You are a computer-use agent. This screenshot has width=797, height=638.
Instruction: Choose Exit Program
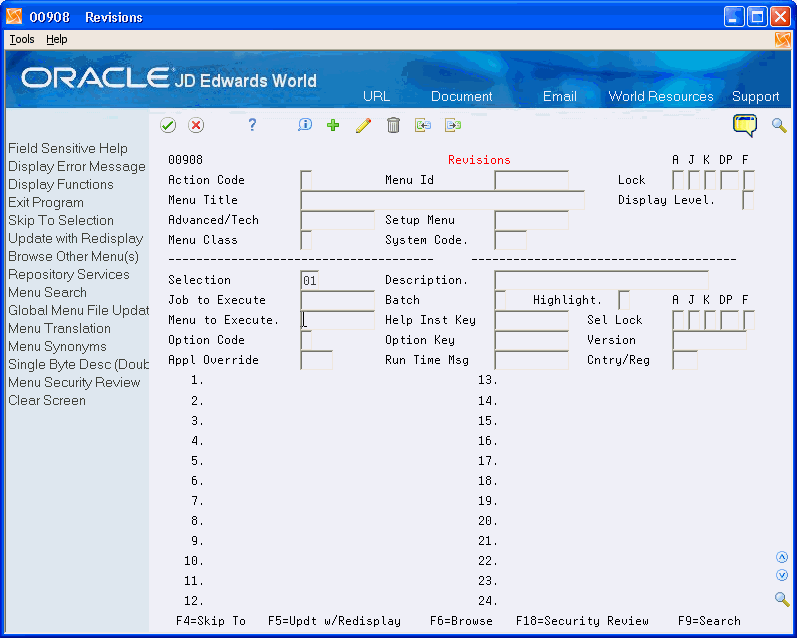point(46,202)
